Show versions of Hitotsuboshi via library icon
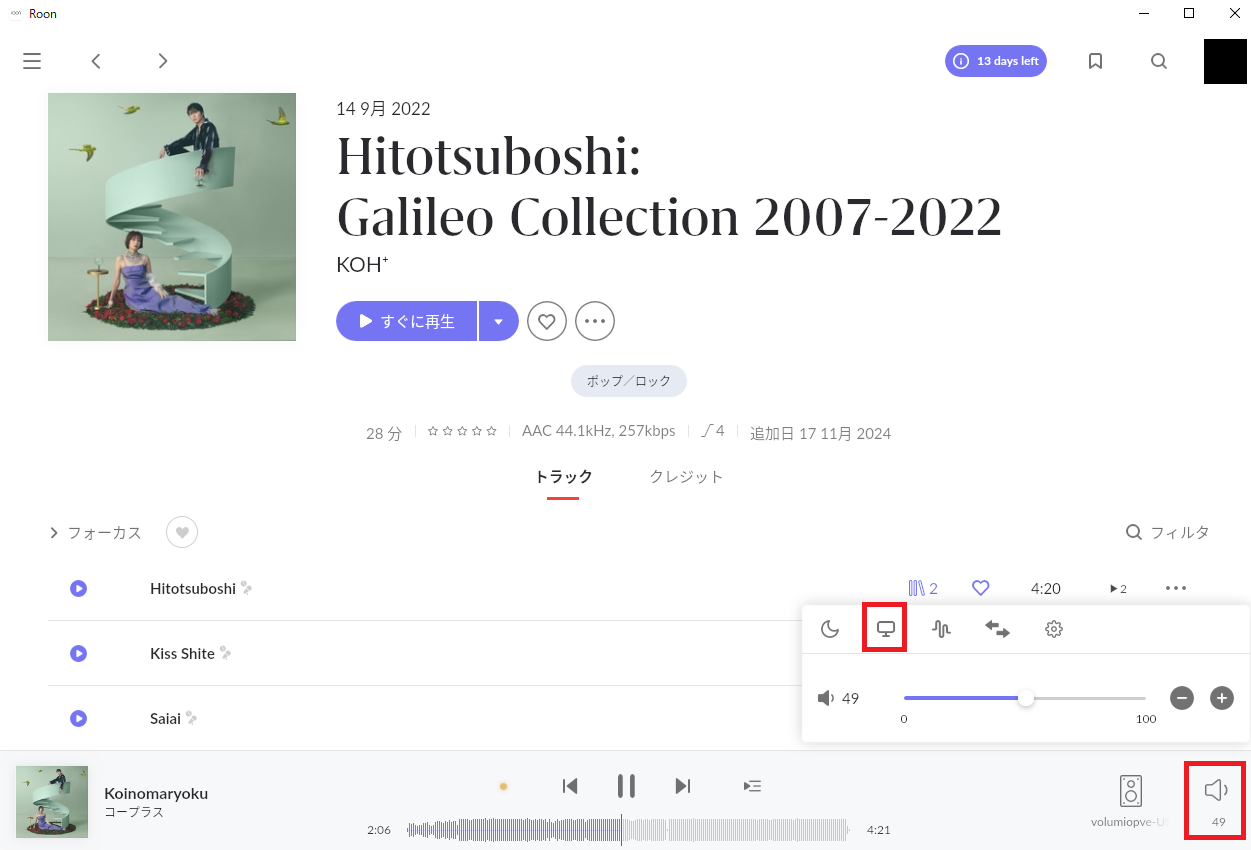The width and height of the screenshot is (1251, 850). click(923, 589)
